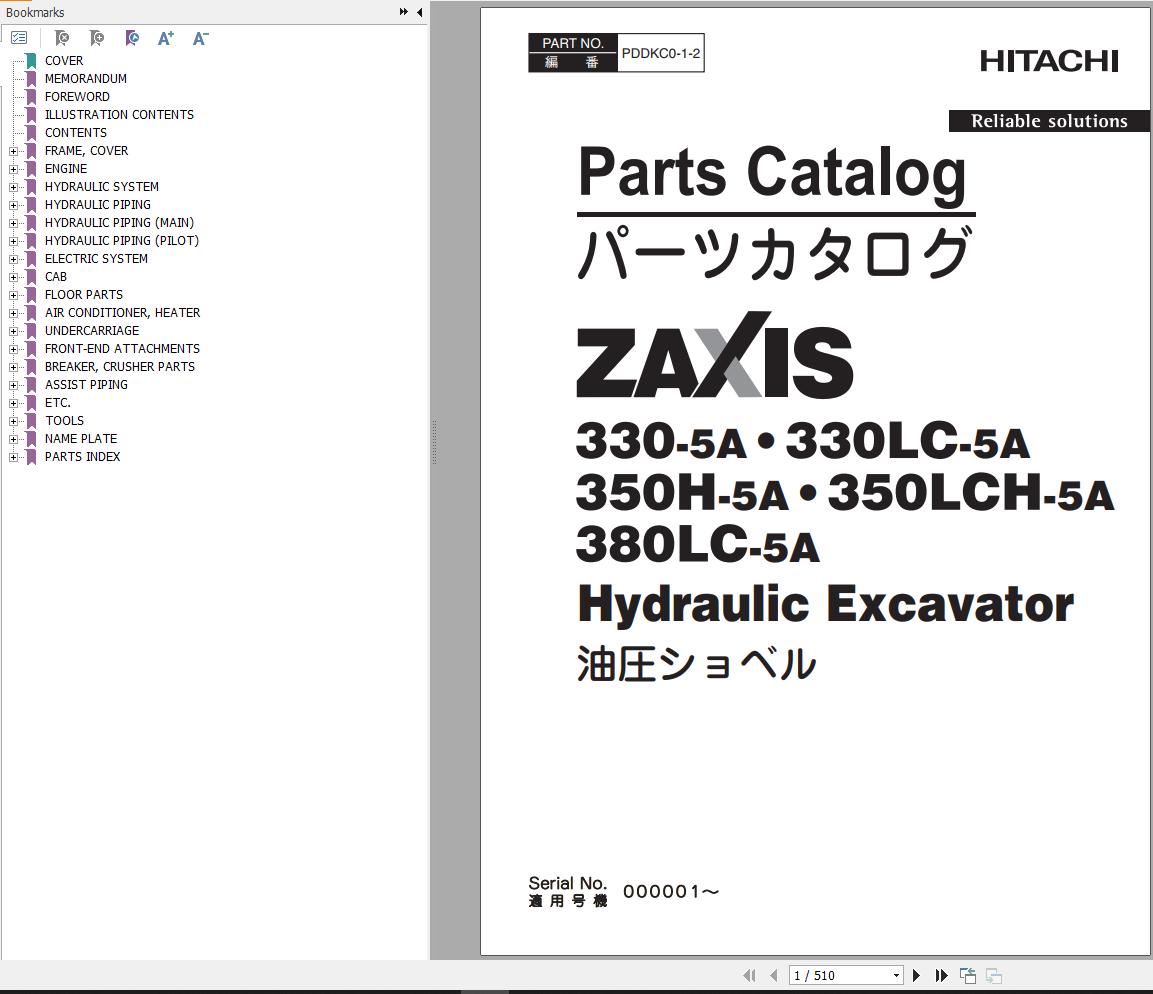This screenshot has width=1153, height=994.
Task: Go to the first page
Action: coord(749,975)
